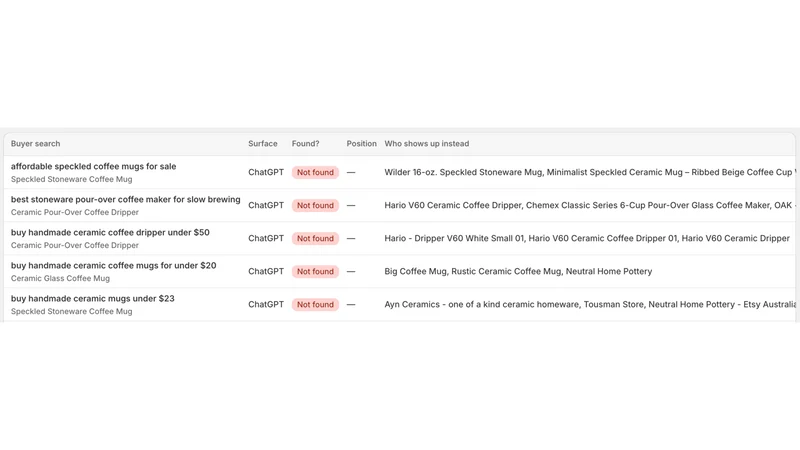
Task: Click ChatGPT surface in best stoneware row
Action: (266, 205)
